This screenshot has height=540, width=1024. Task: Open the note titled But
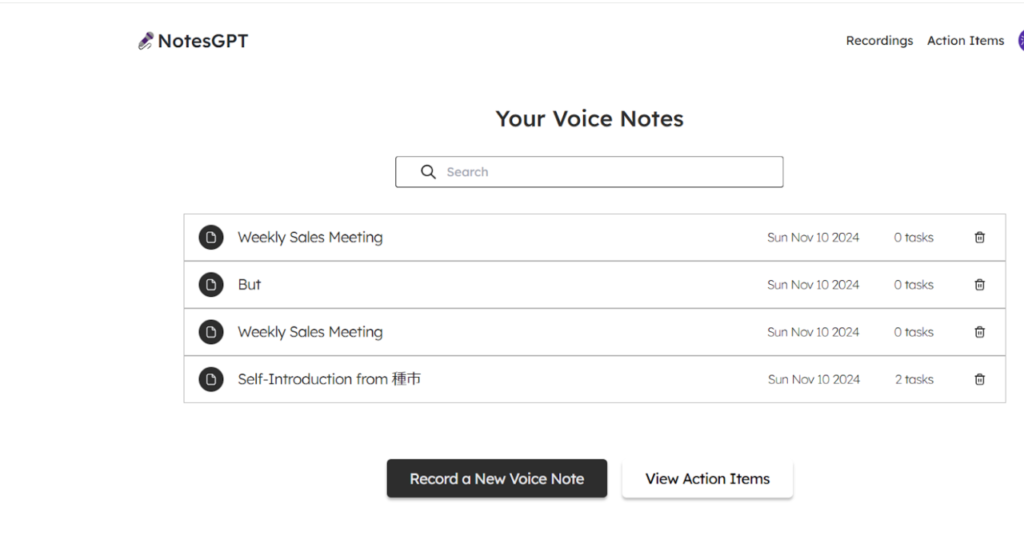(594, 285)
